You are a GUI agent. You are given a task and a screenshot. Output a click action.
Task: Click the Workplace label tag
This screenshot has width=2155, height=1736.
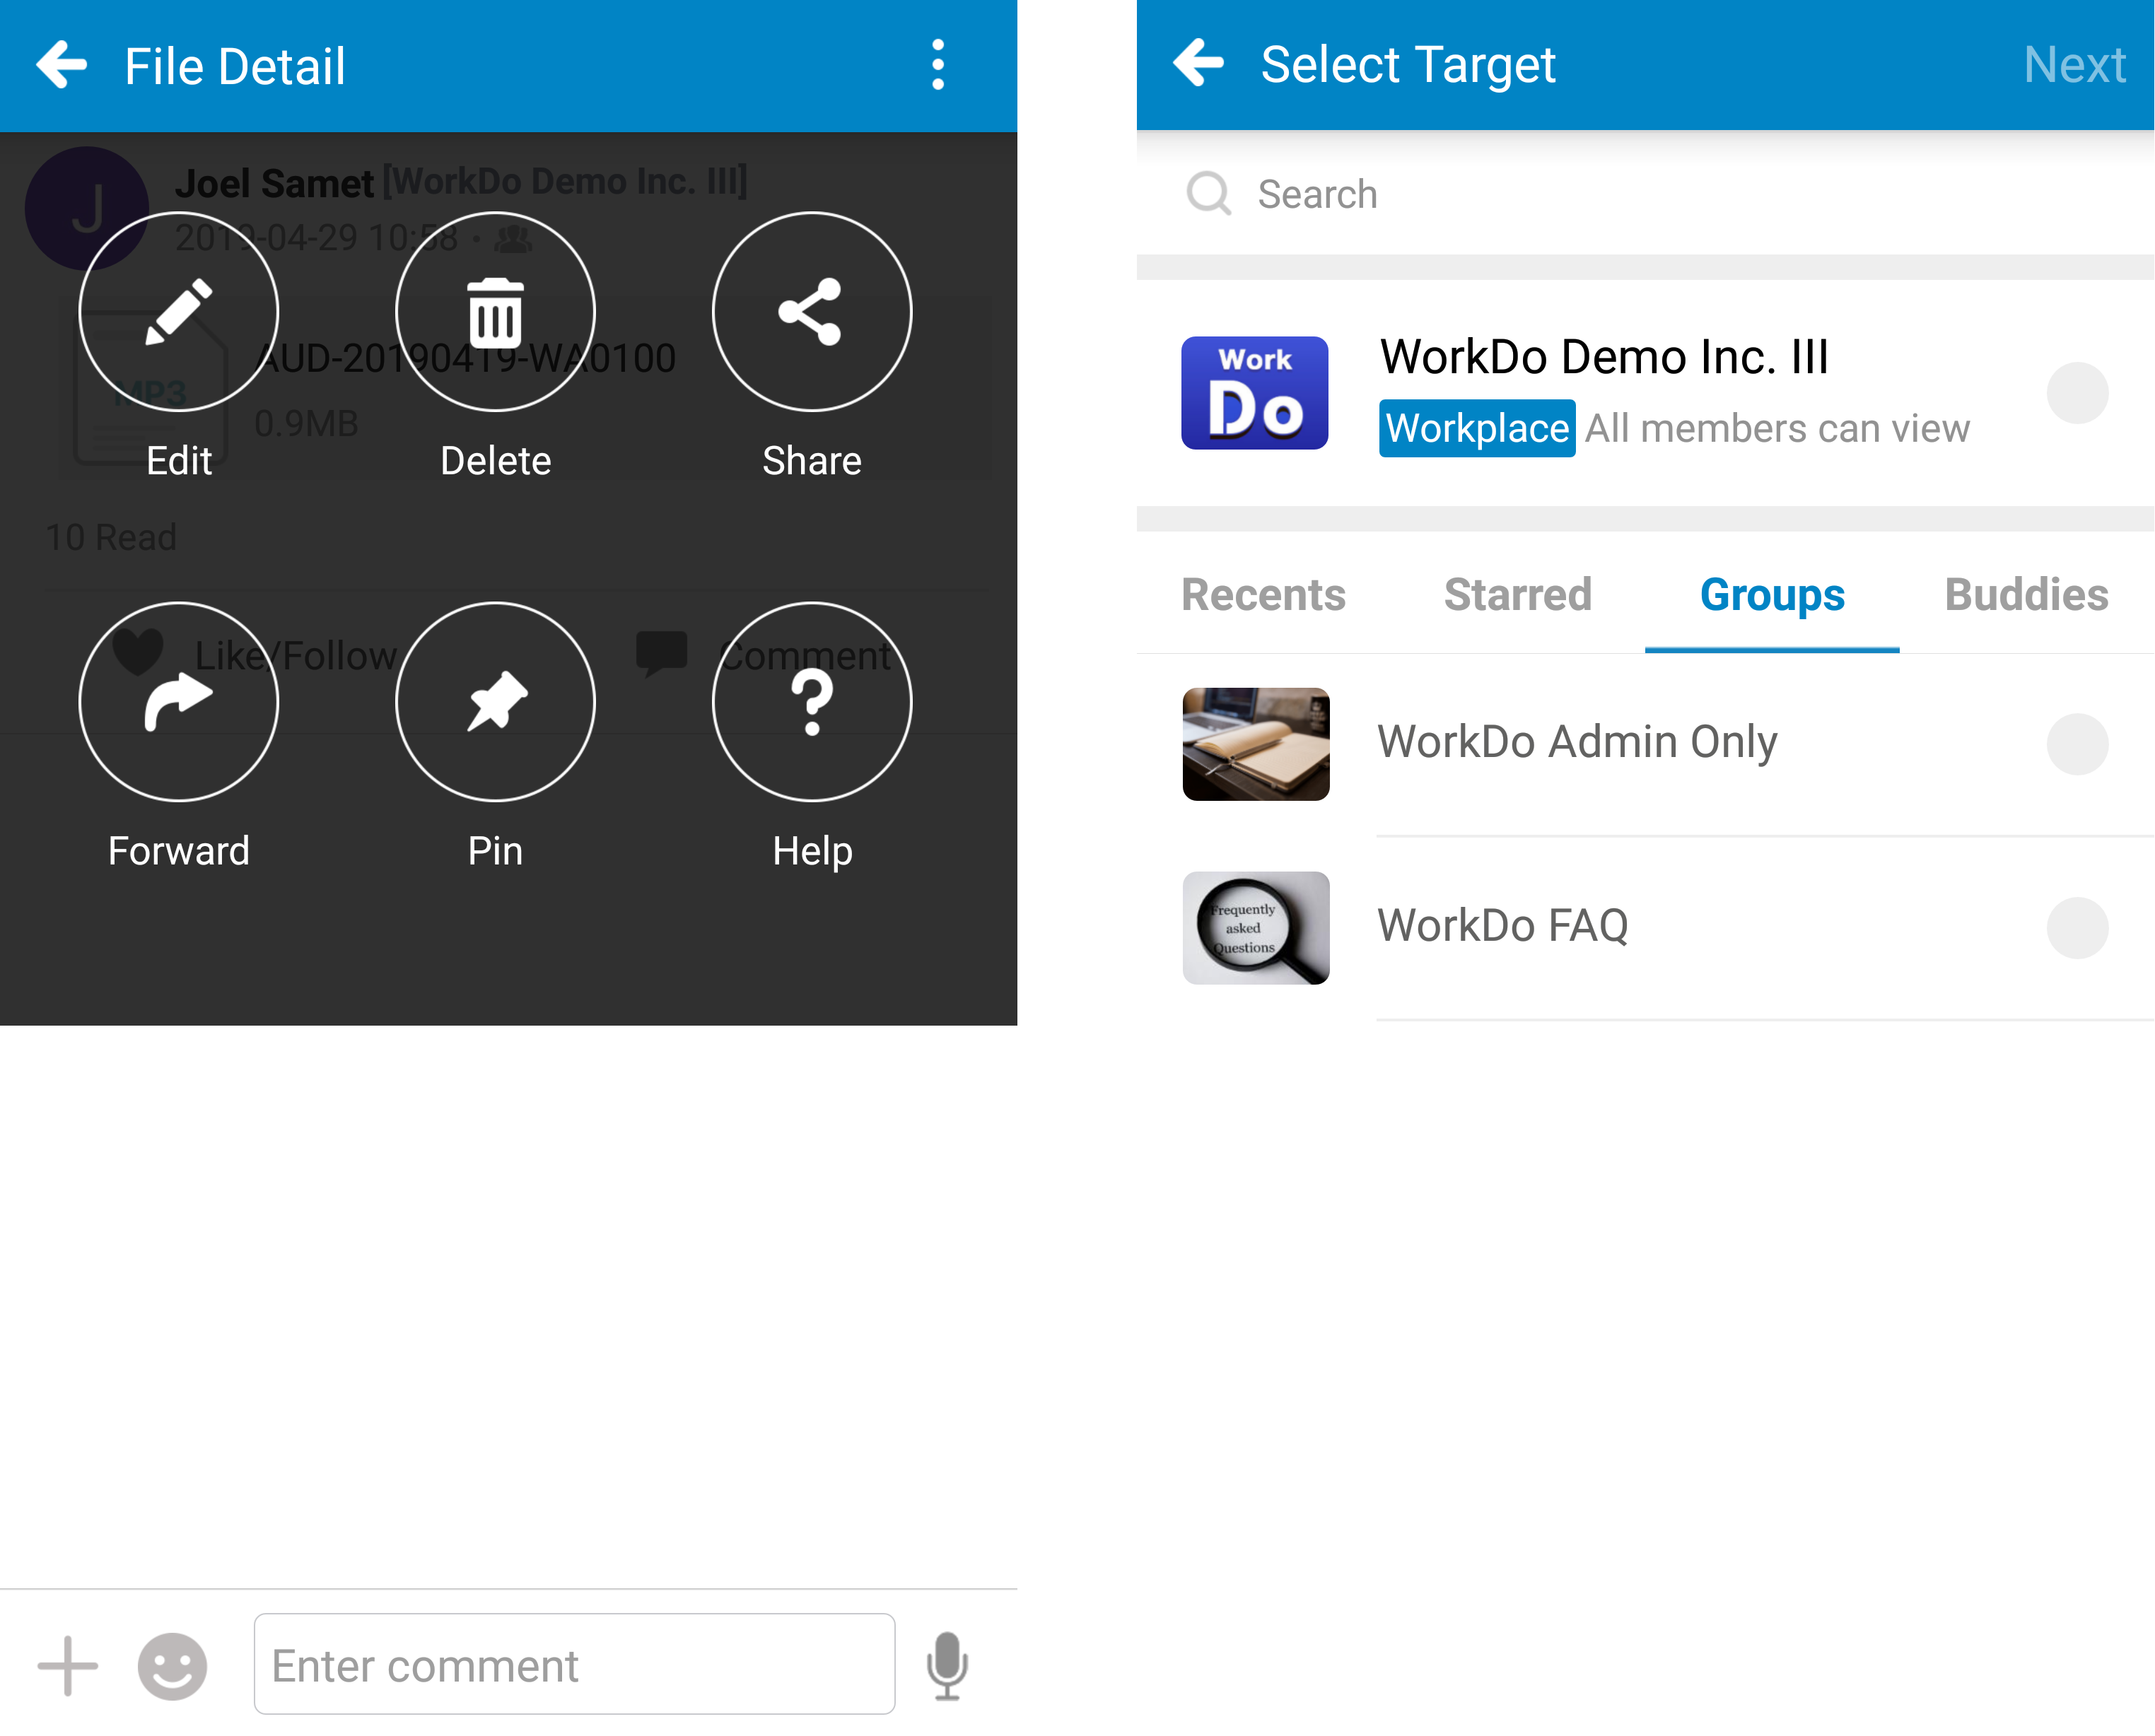click(x=1477, y=428)
